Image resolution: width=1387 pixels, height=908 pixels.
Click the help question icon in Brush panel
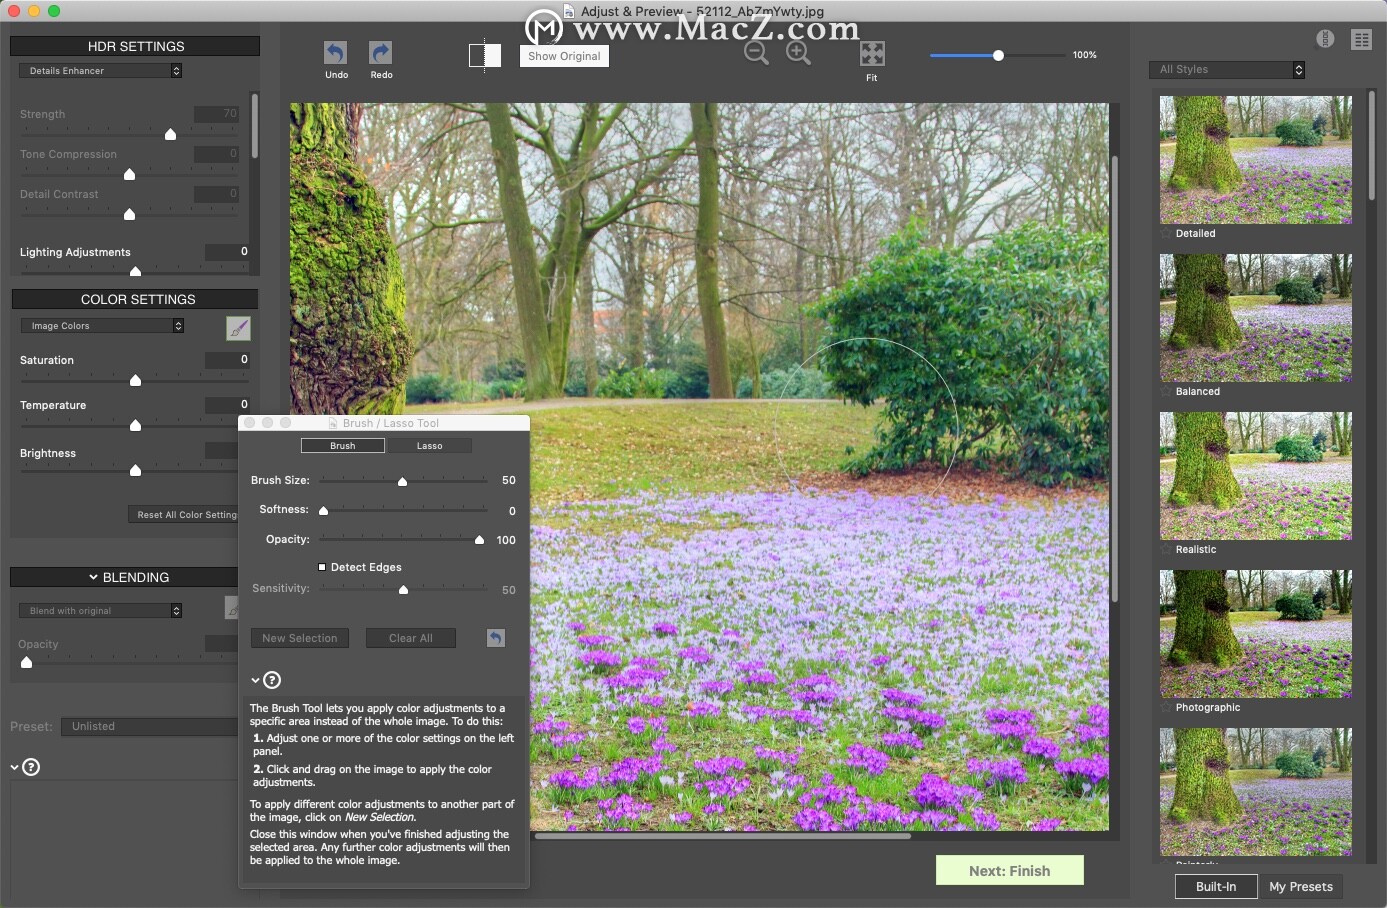pos(272,680)
